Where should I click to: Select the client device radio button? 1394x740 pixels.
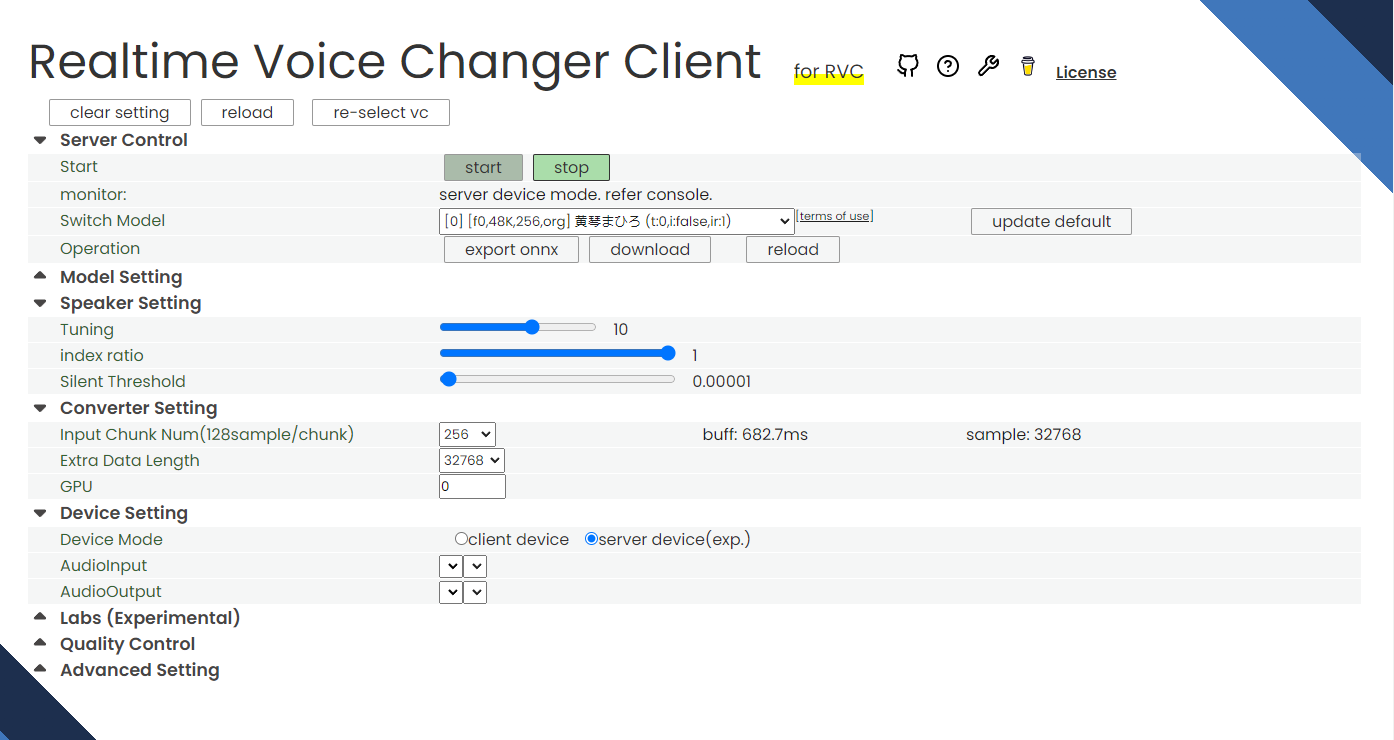[x=460, y=538]
